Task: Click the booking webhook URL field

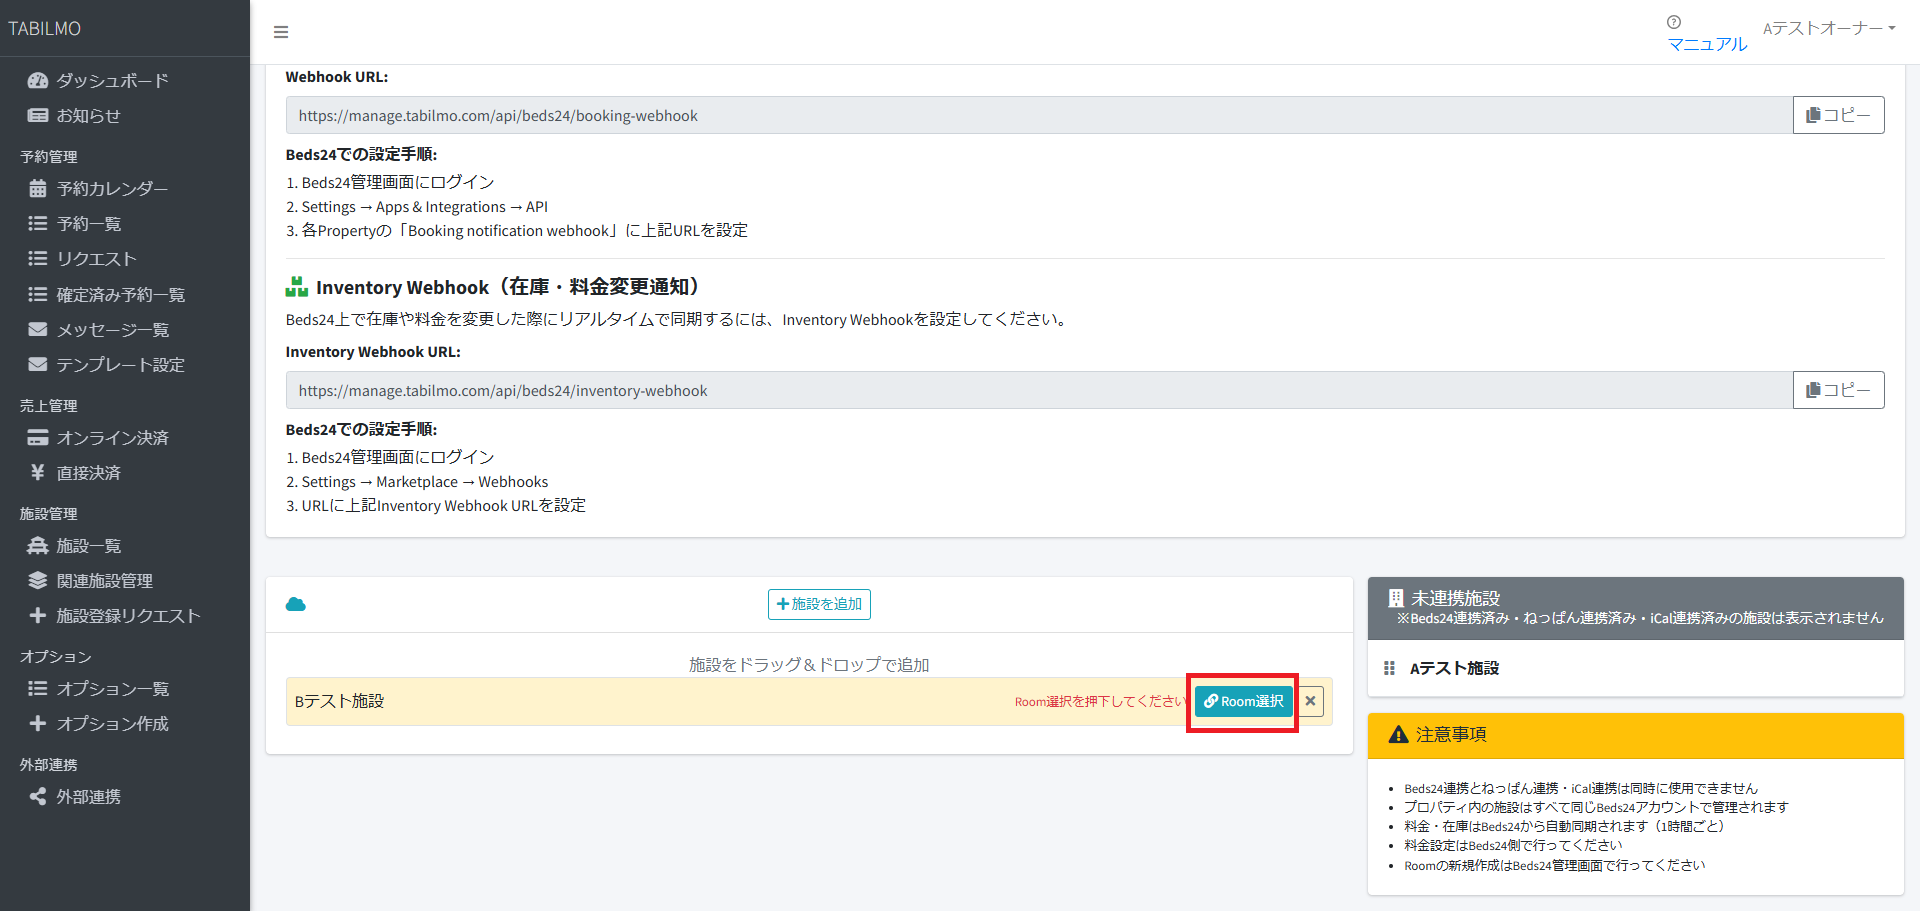Action: (1038, 116)
